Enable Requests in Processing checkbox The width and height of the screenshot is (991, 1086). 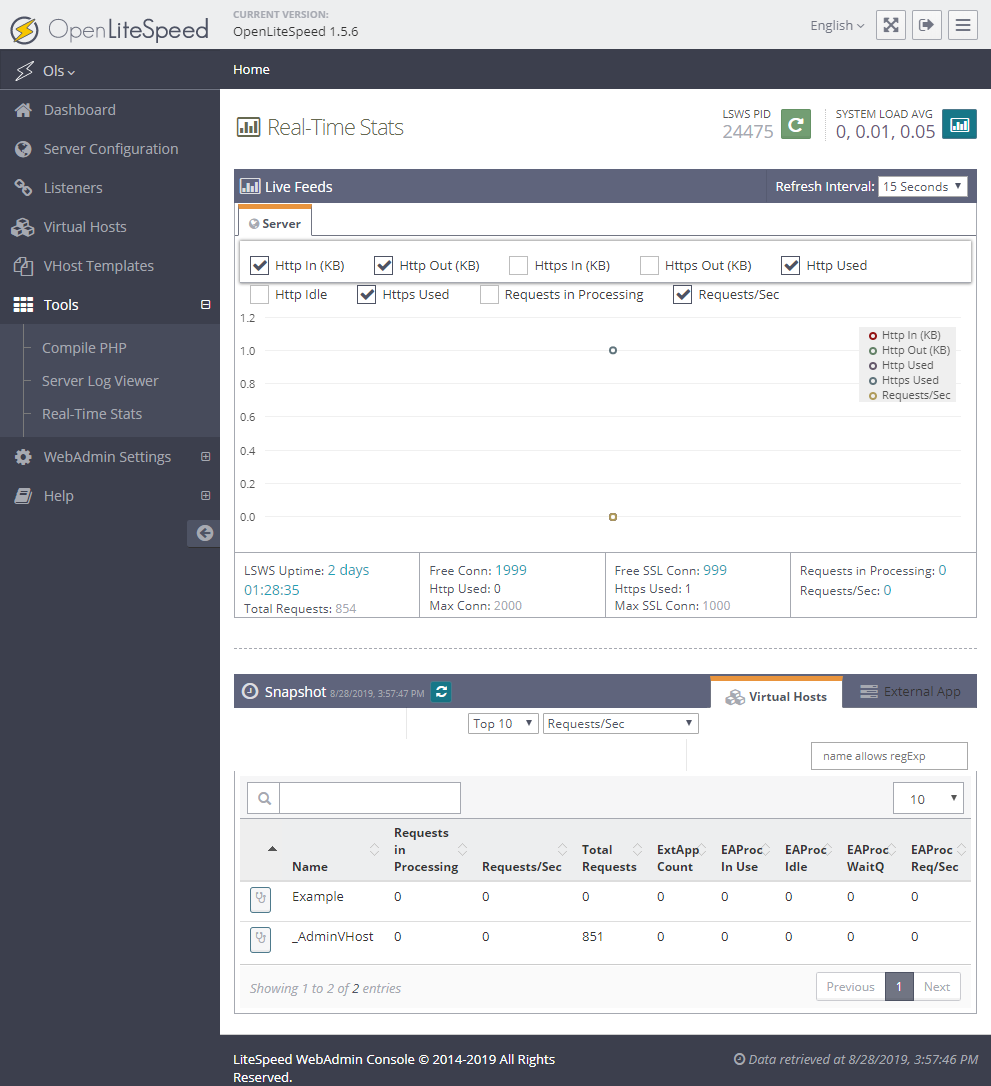(489, 294)
